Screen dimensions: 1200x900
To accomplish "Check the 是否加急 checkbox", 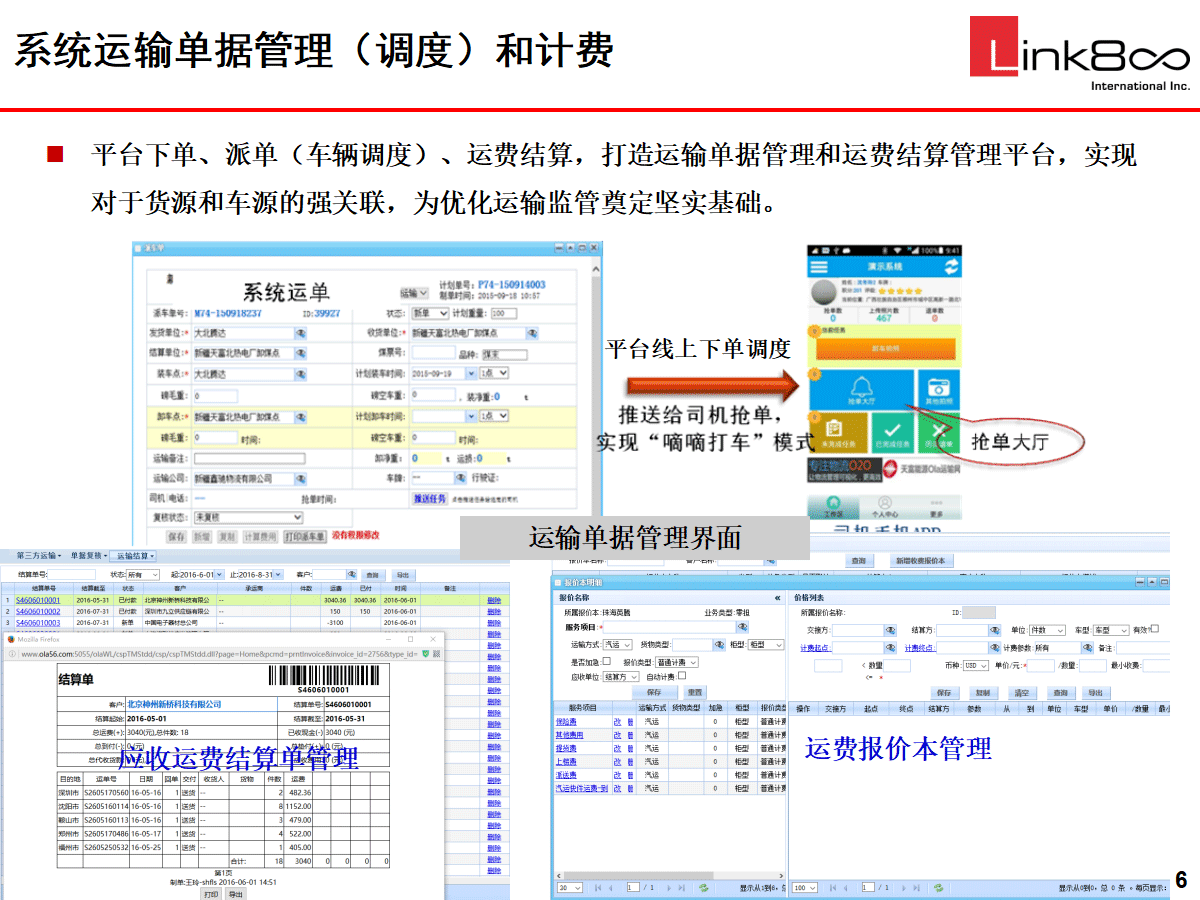I will coord(607,662).
